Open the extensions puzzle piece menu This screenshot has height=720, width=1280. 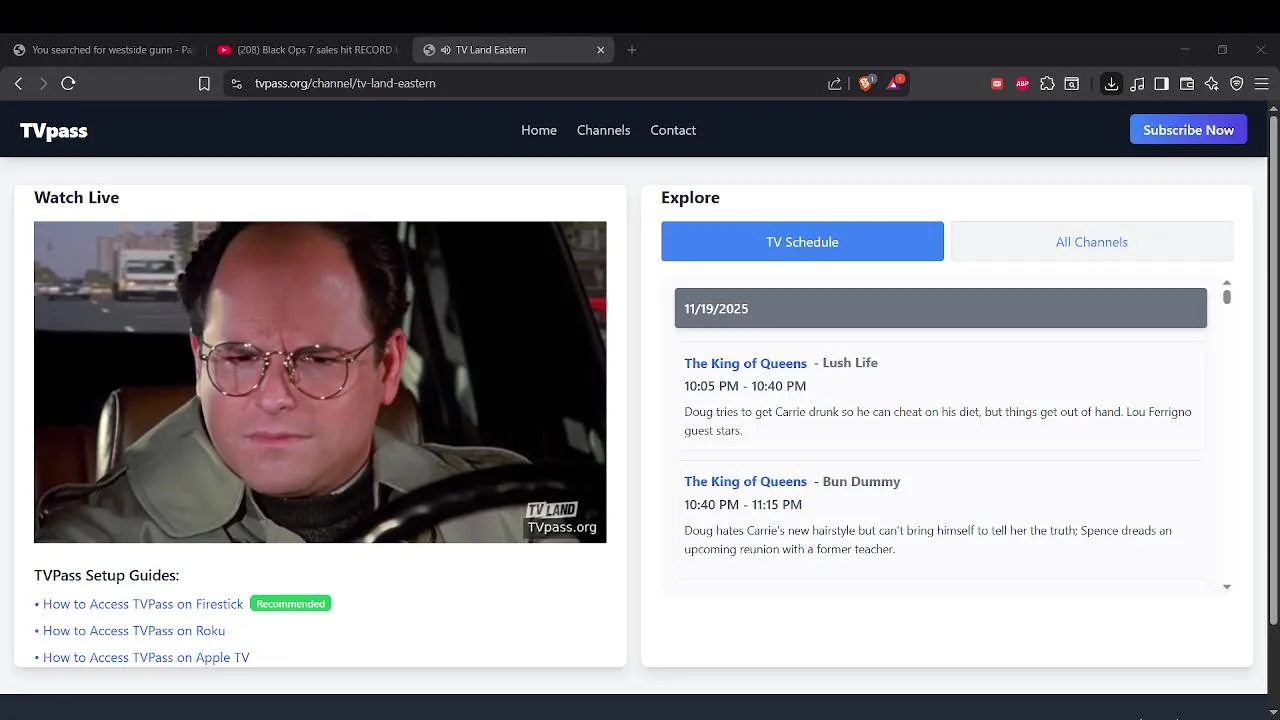[1047, 84]
